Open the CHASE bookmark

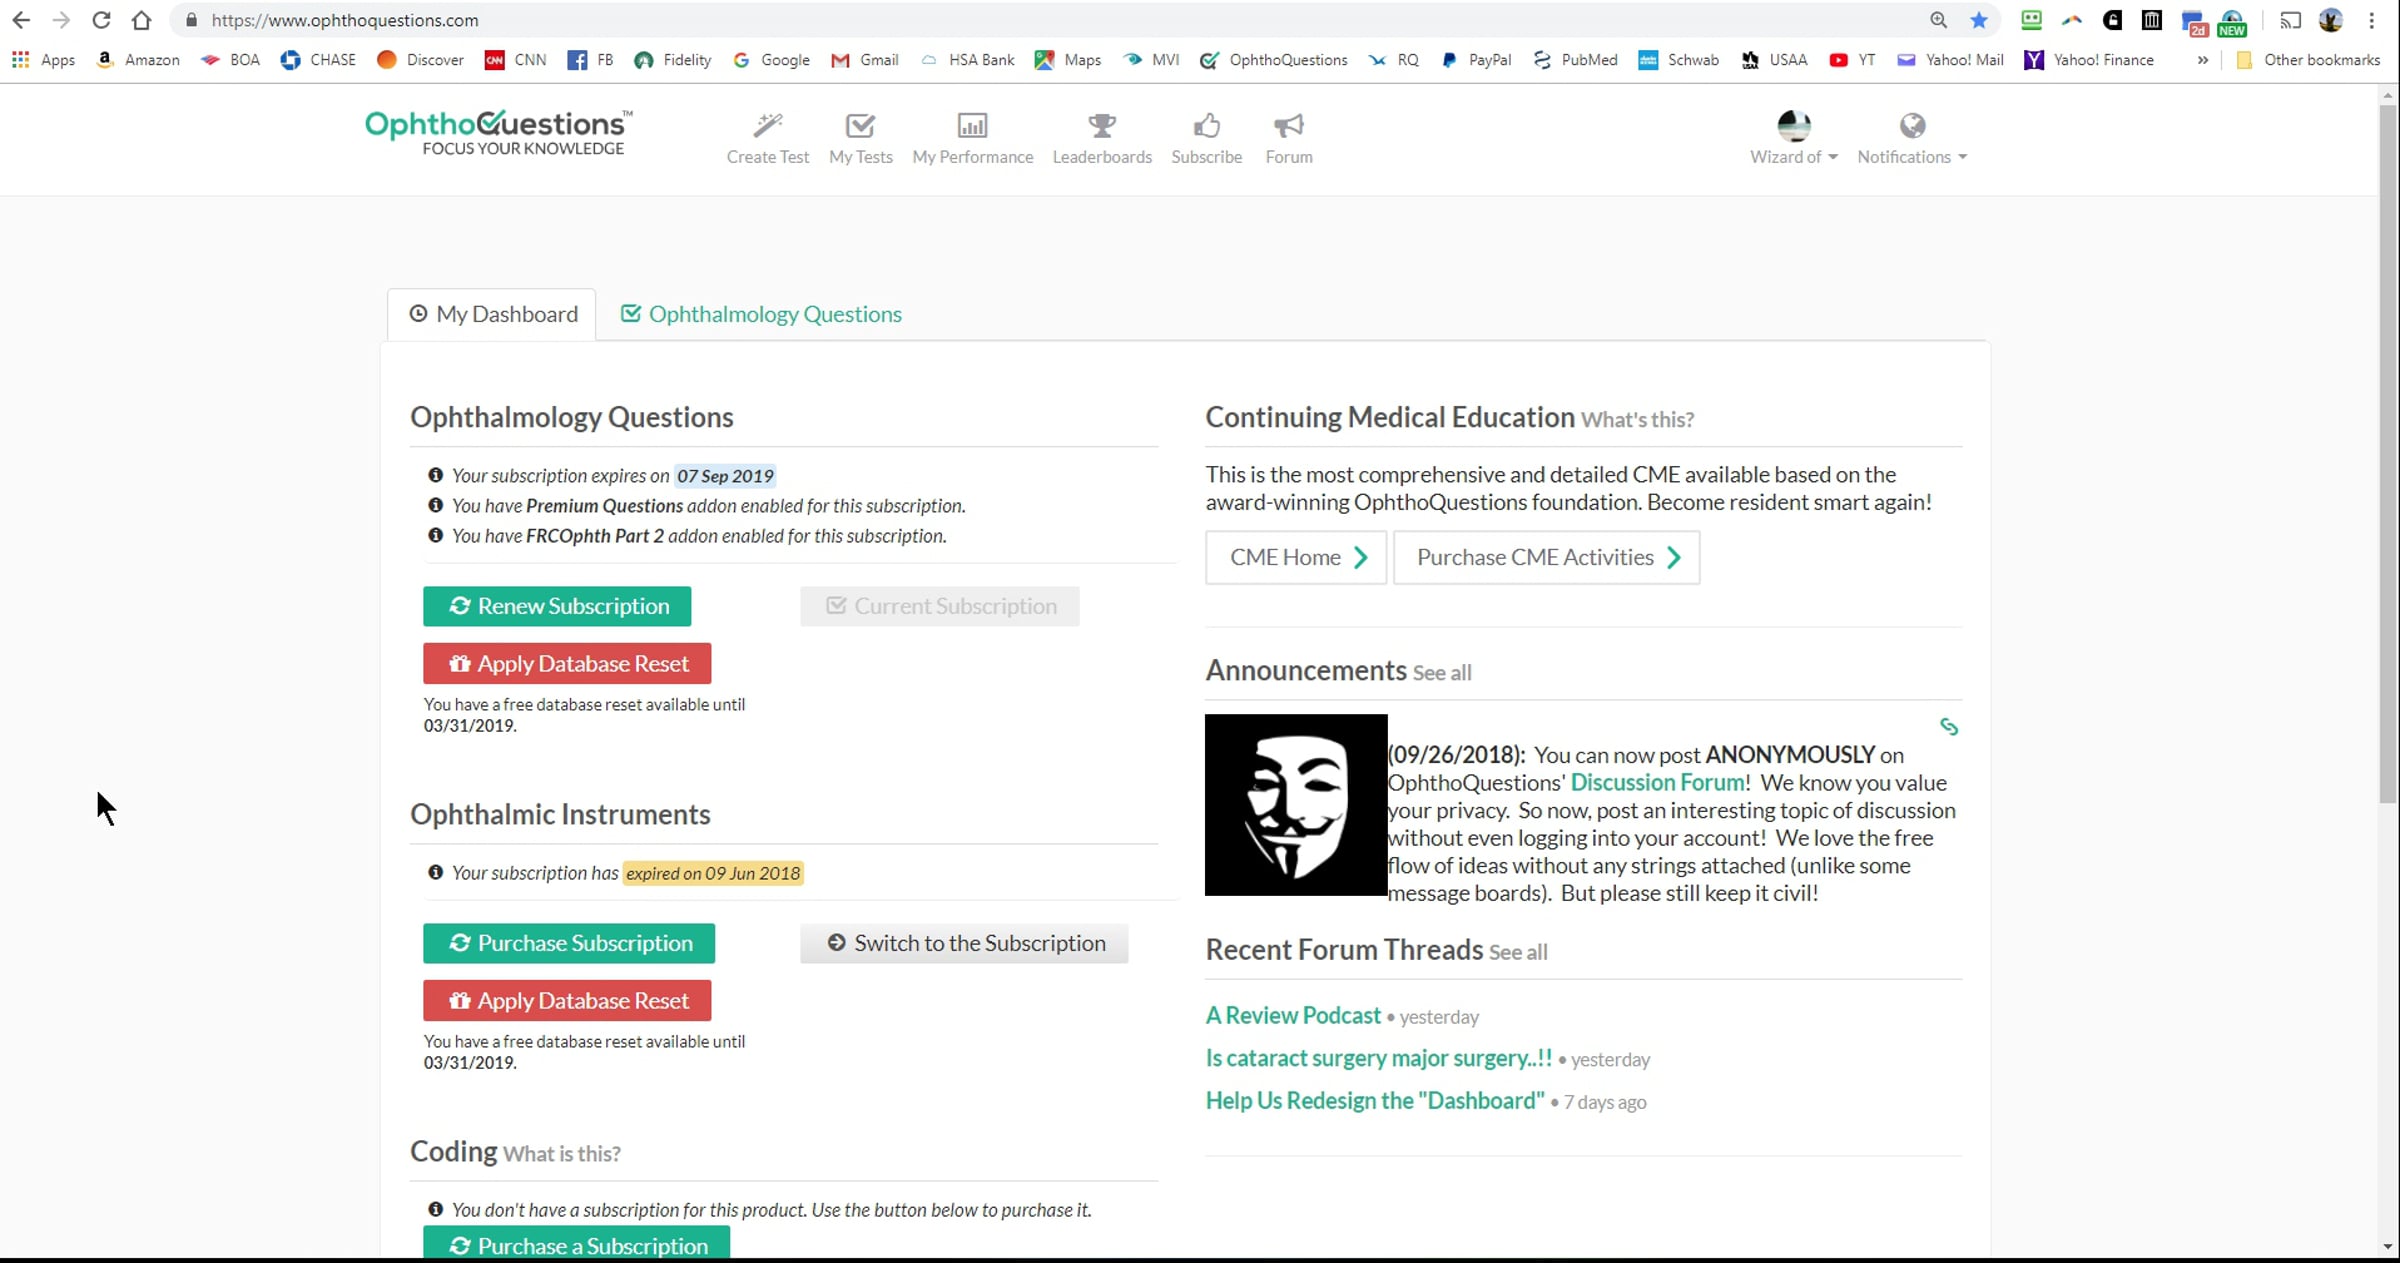click(x=318, y=60)
